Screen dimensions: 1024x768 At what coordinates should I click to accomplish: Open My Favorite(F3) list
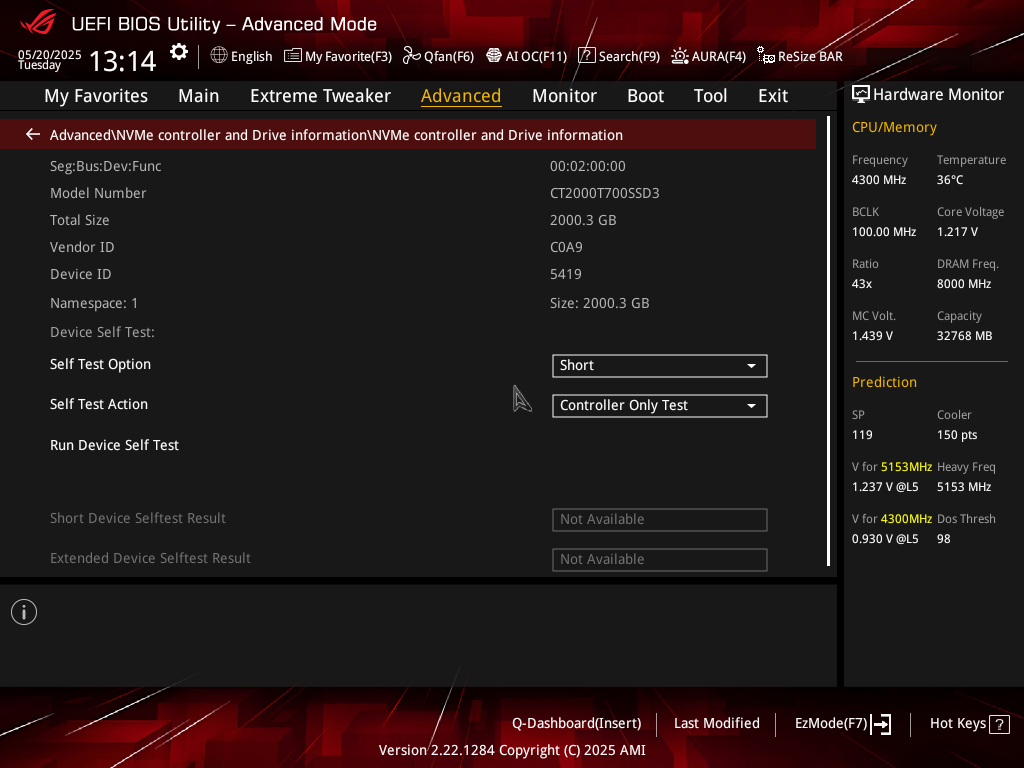[x=338, y=56]
